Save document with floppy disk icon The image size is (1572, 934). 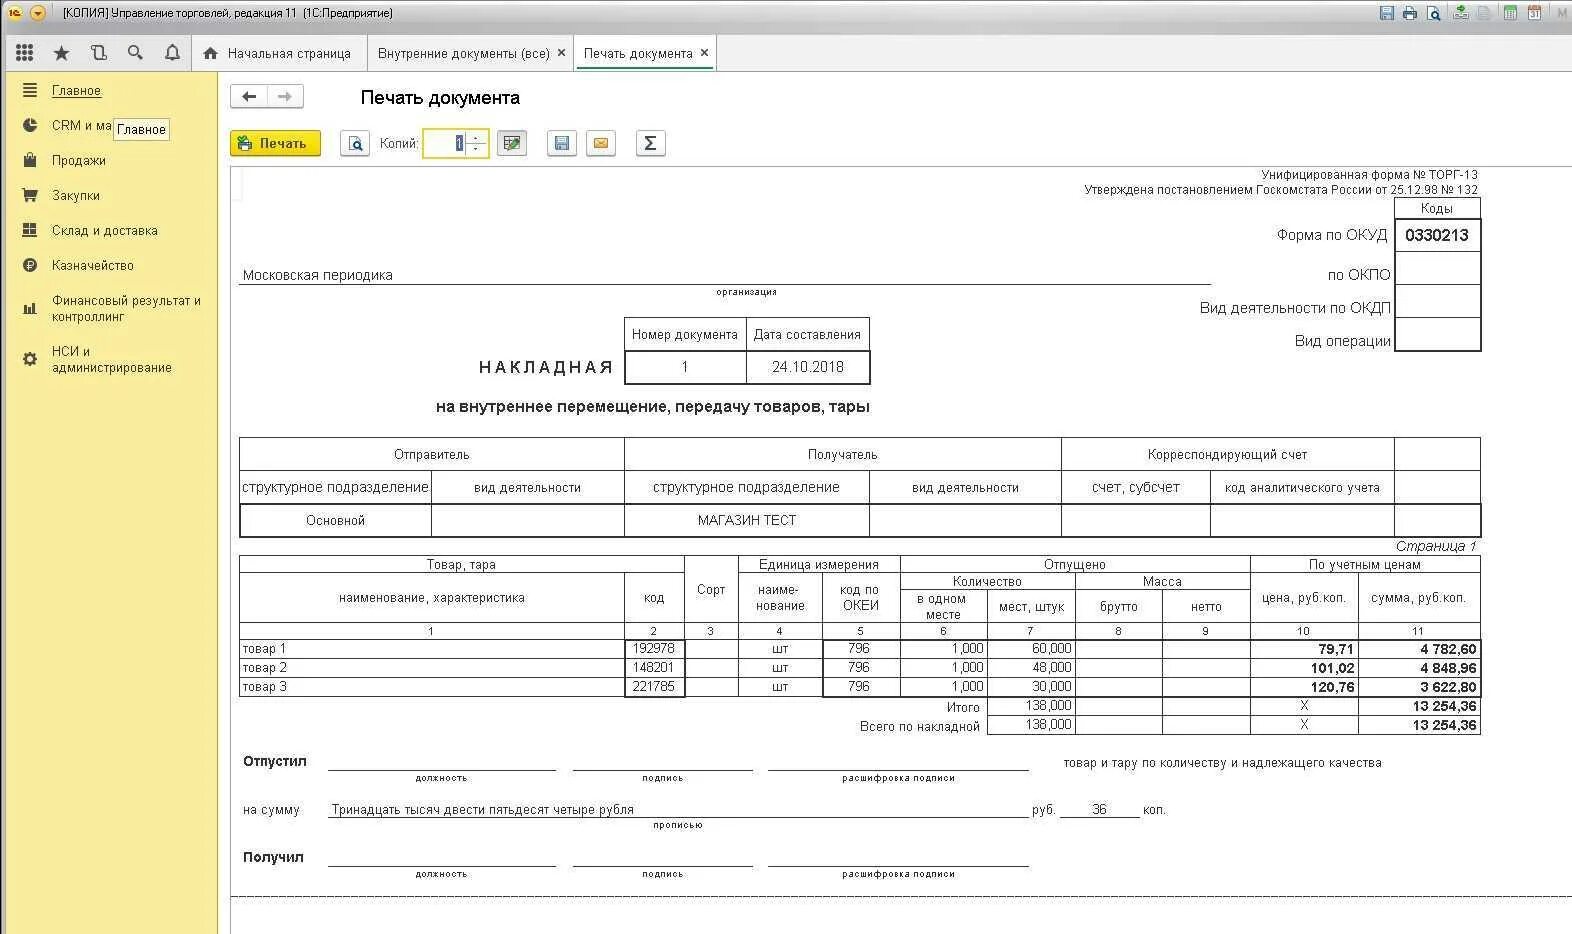click(x=562, y=143)
